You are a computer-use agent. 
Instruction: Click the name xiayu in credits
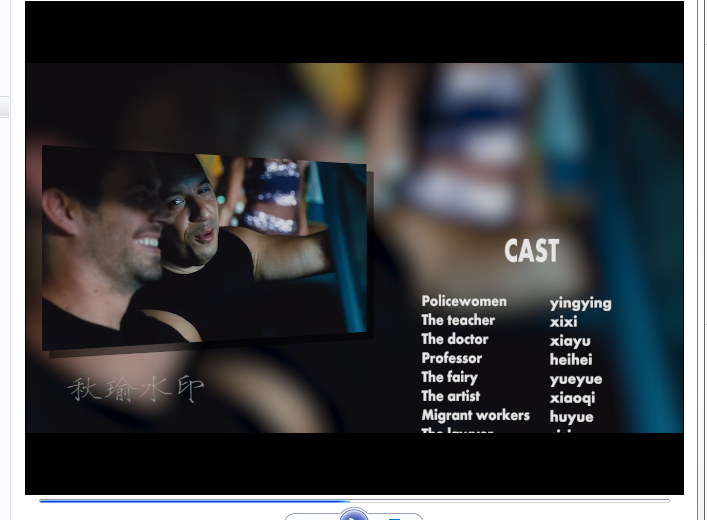[570, 341]
